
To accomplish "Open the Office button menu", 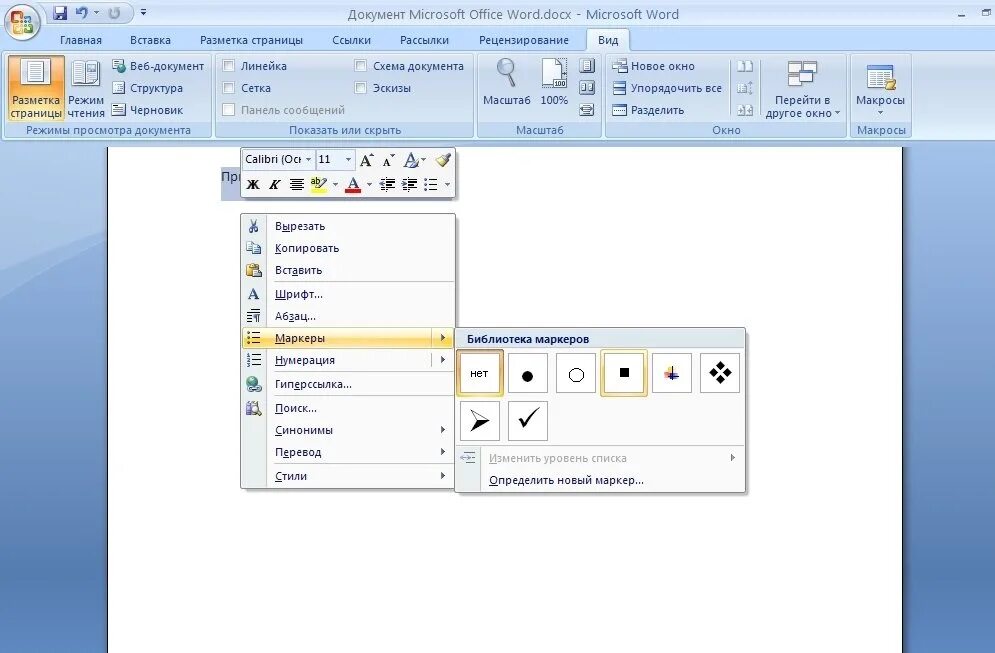I will click(x=22, y=21).
